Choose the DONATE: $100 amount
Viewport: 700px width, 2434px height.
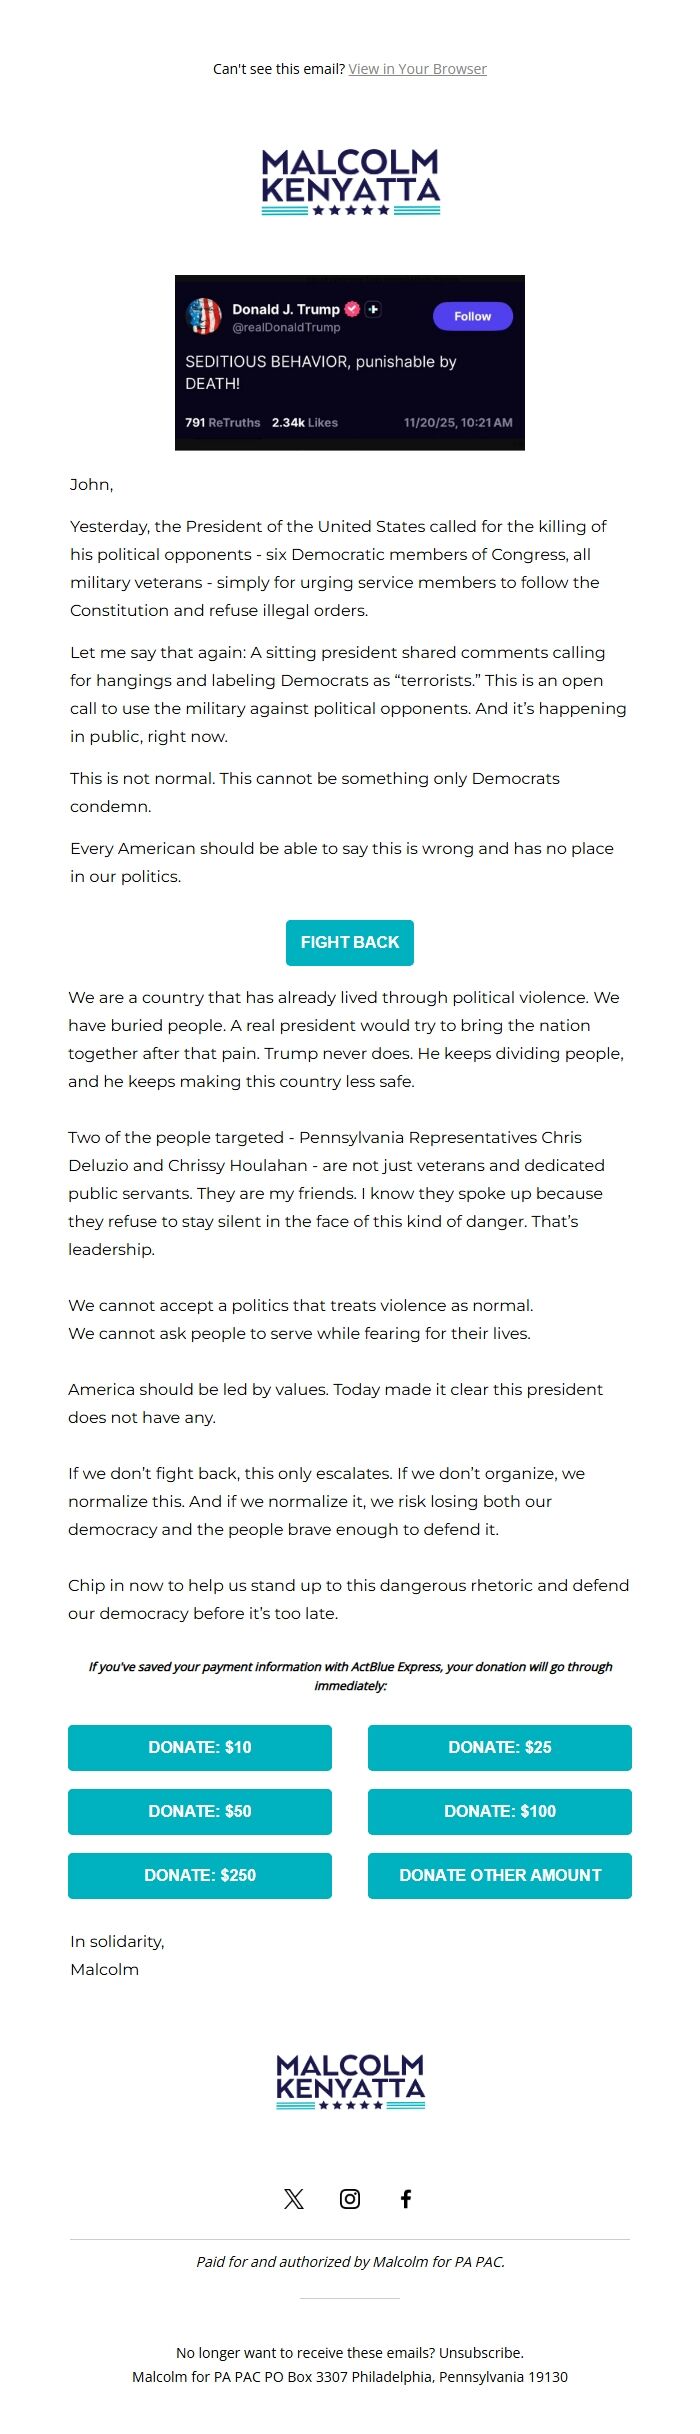pos(500,1811)
